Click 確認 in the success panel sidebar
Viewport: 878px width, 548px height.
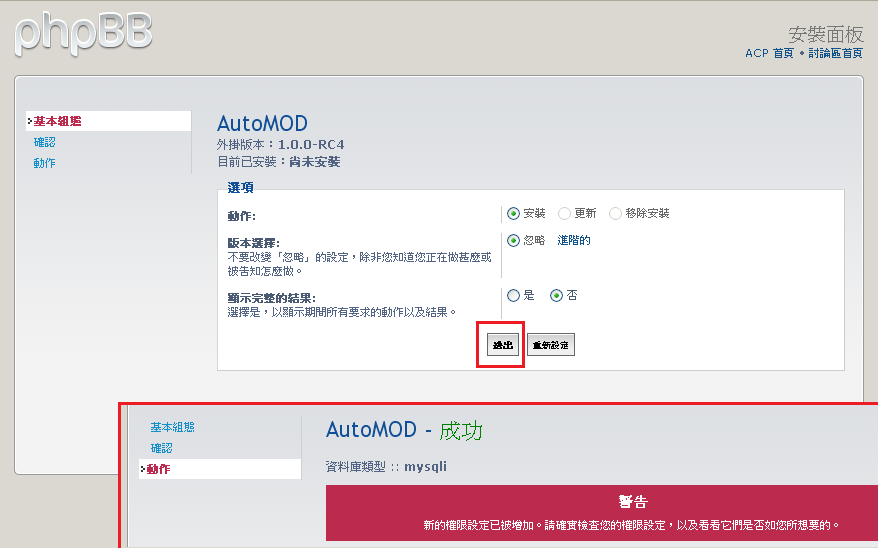161,448
